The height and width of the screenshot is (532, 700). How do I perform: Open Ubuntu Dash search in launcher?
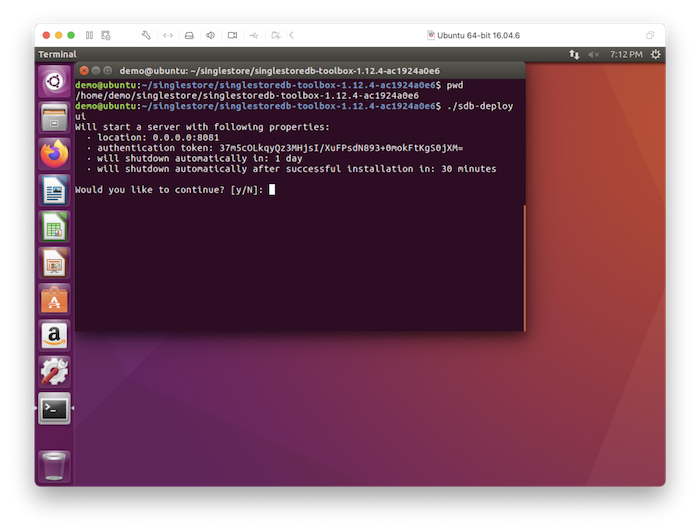pyautogui.click(x=54, y=82)
